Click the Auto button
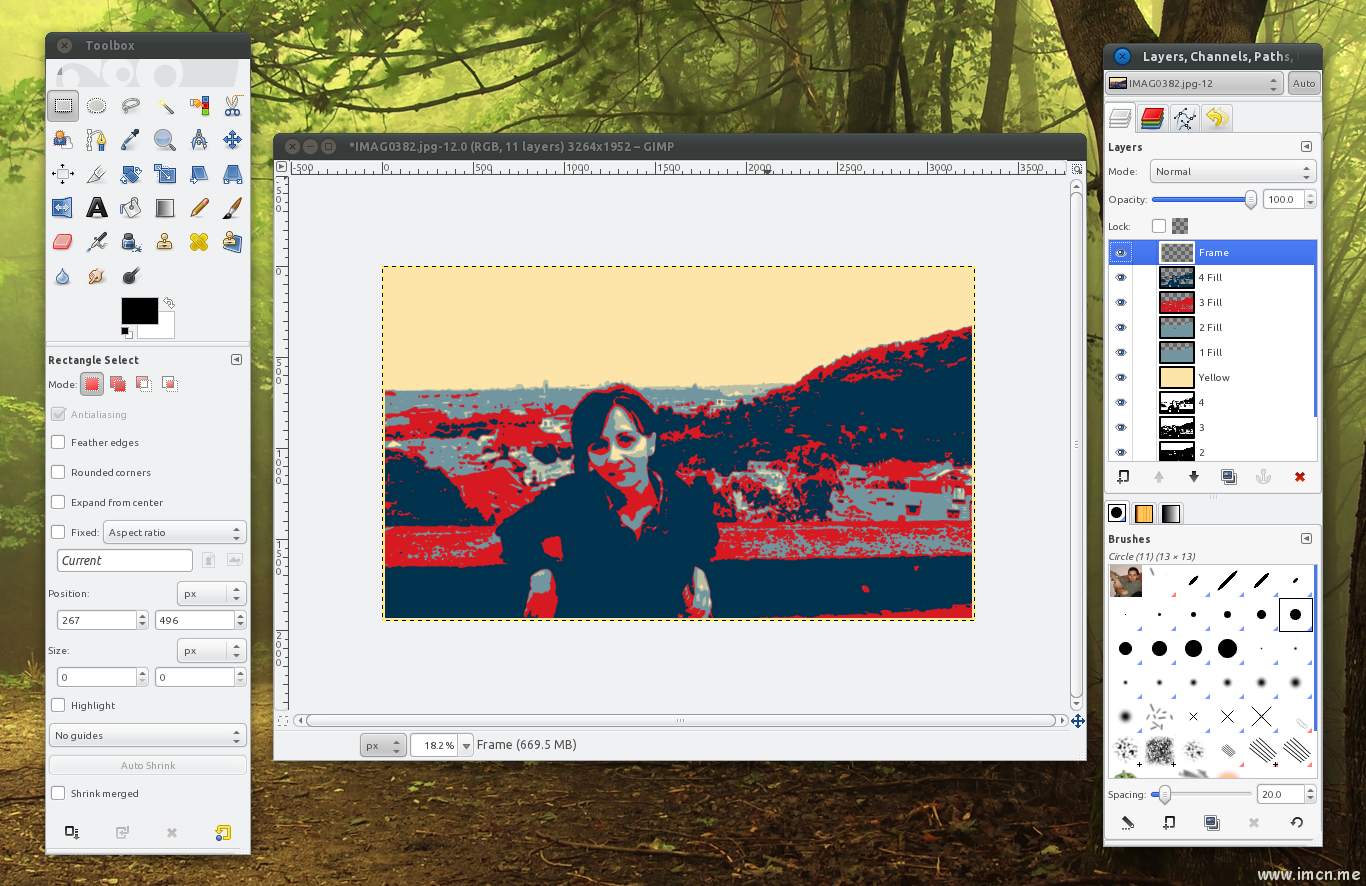This screenshot has height=886, width=1366. tap(1304, 83)
